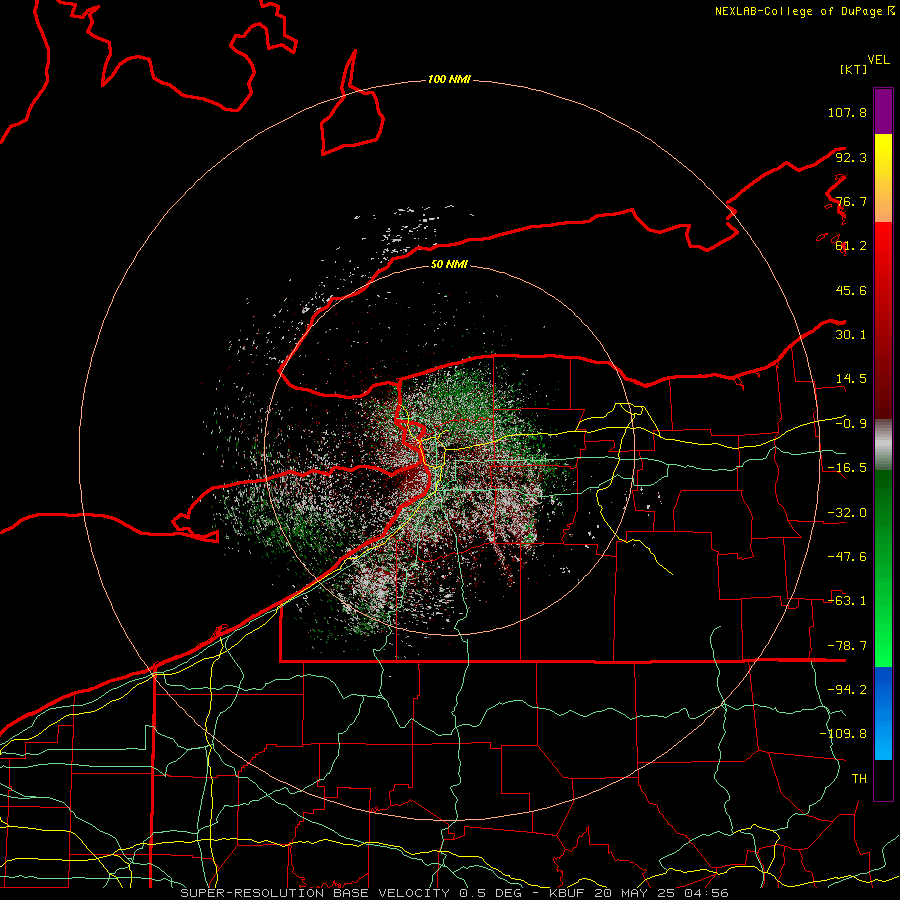Click the gray near-zero segment of the color bar
Image resolution: width=900 pixels, height=900 pixels.
[883, 445]
